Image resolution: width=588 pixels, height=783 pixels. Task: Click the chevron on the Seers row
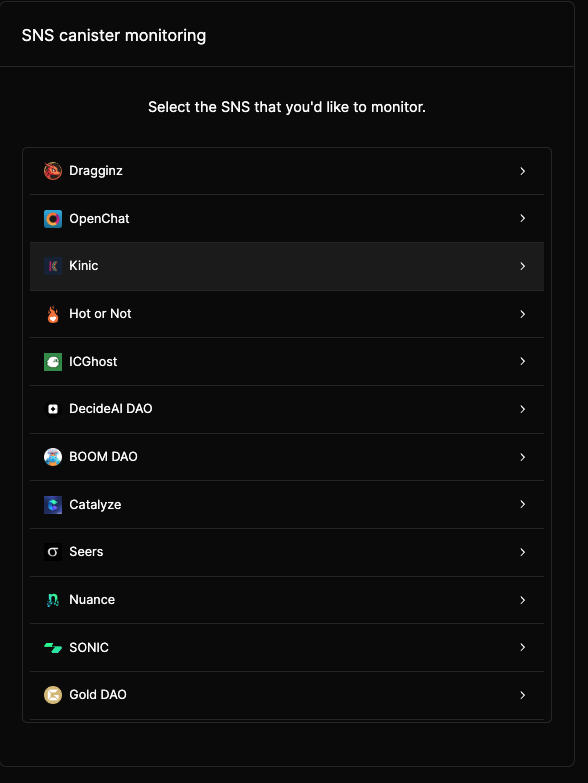(523, 552)
